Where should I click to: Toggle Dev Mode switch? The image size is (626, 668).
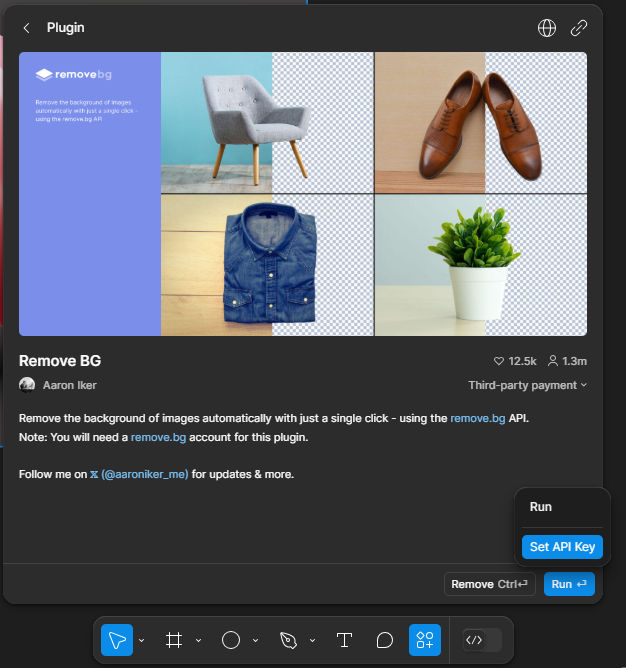pos(482,640)
